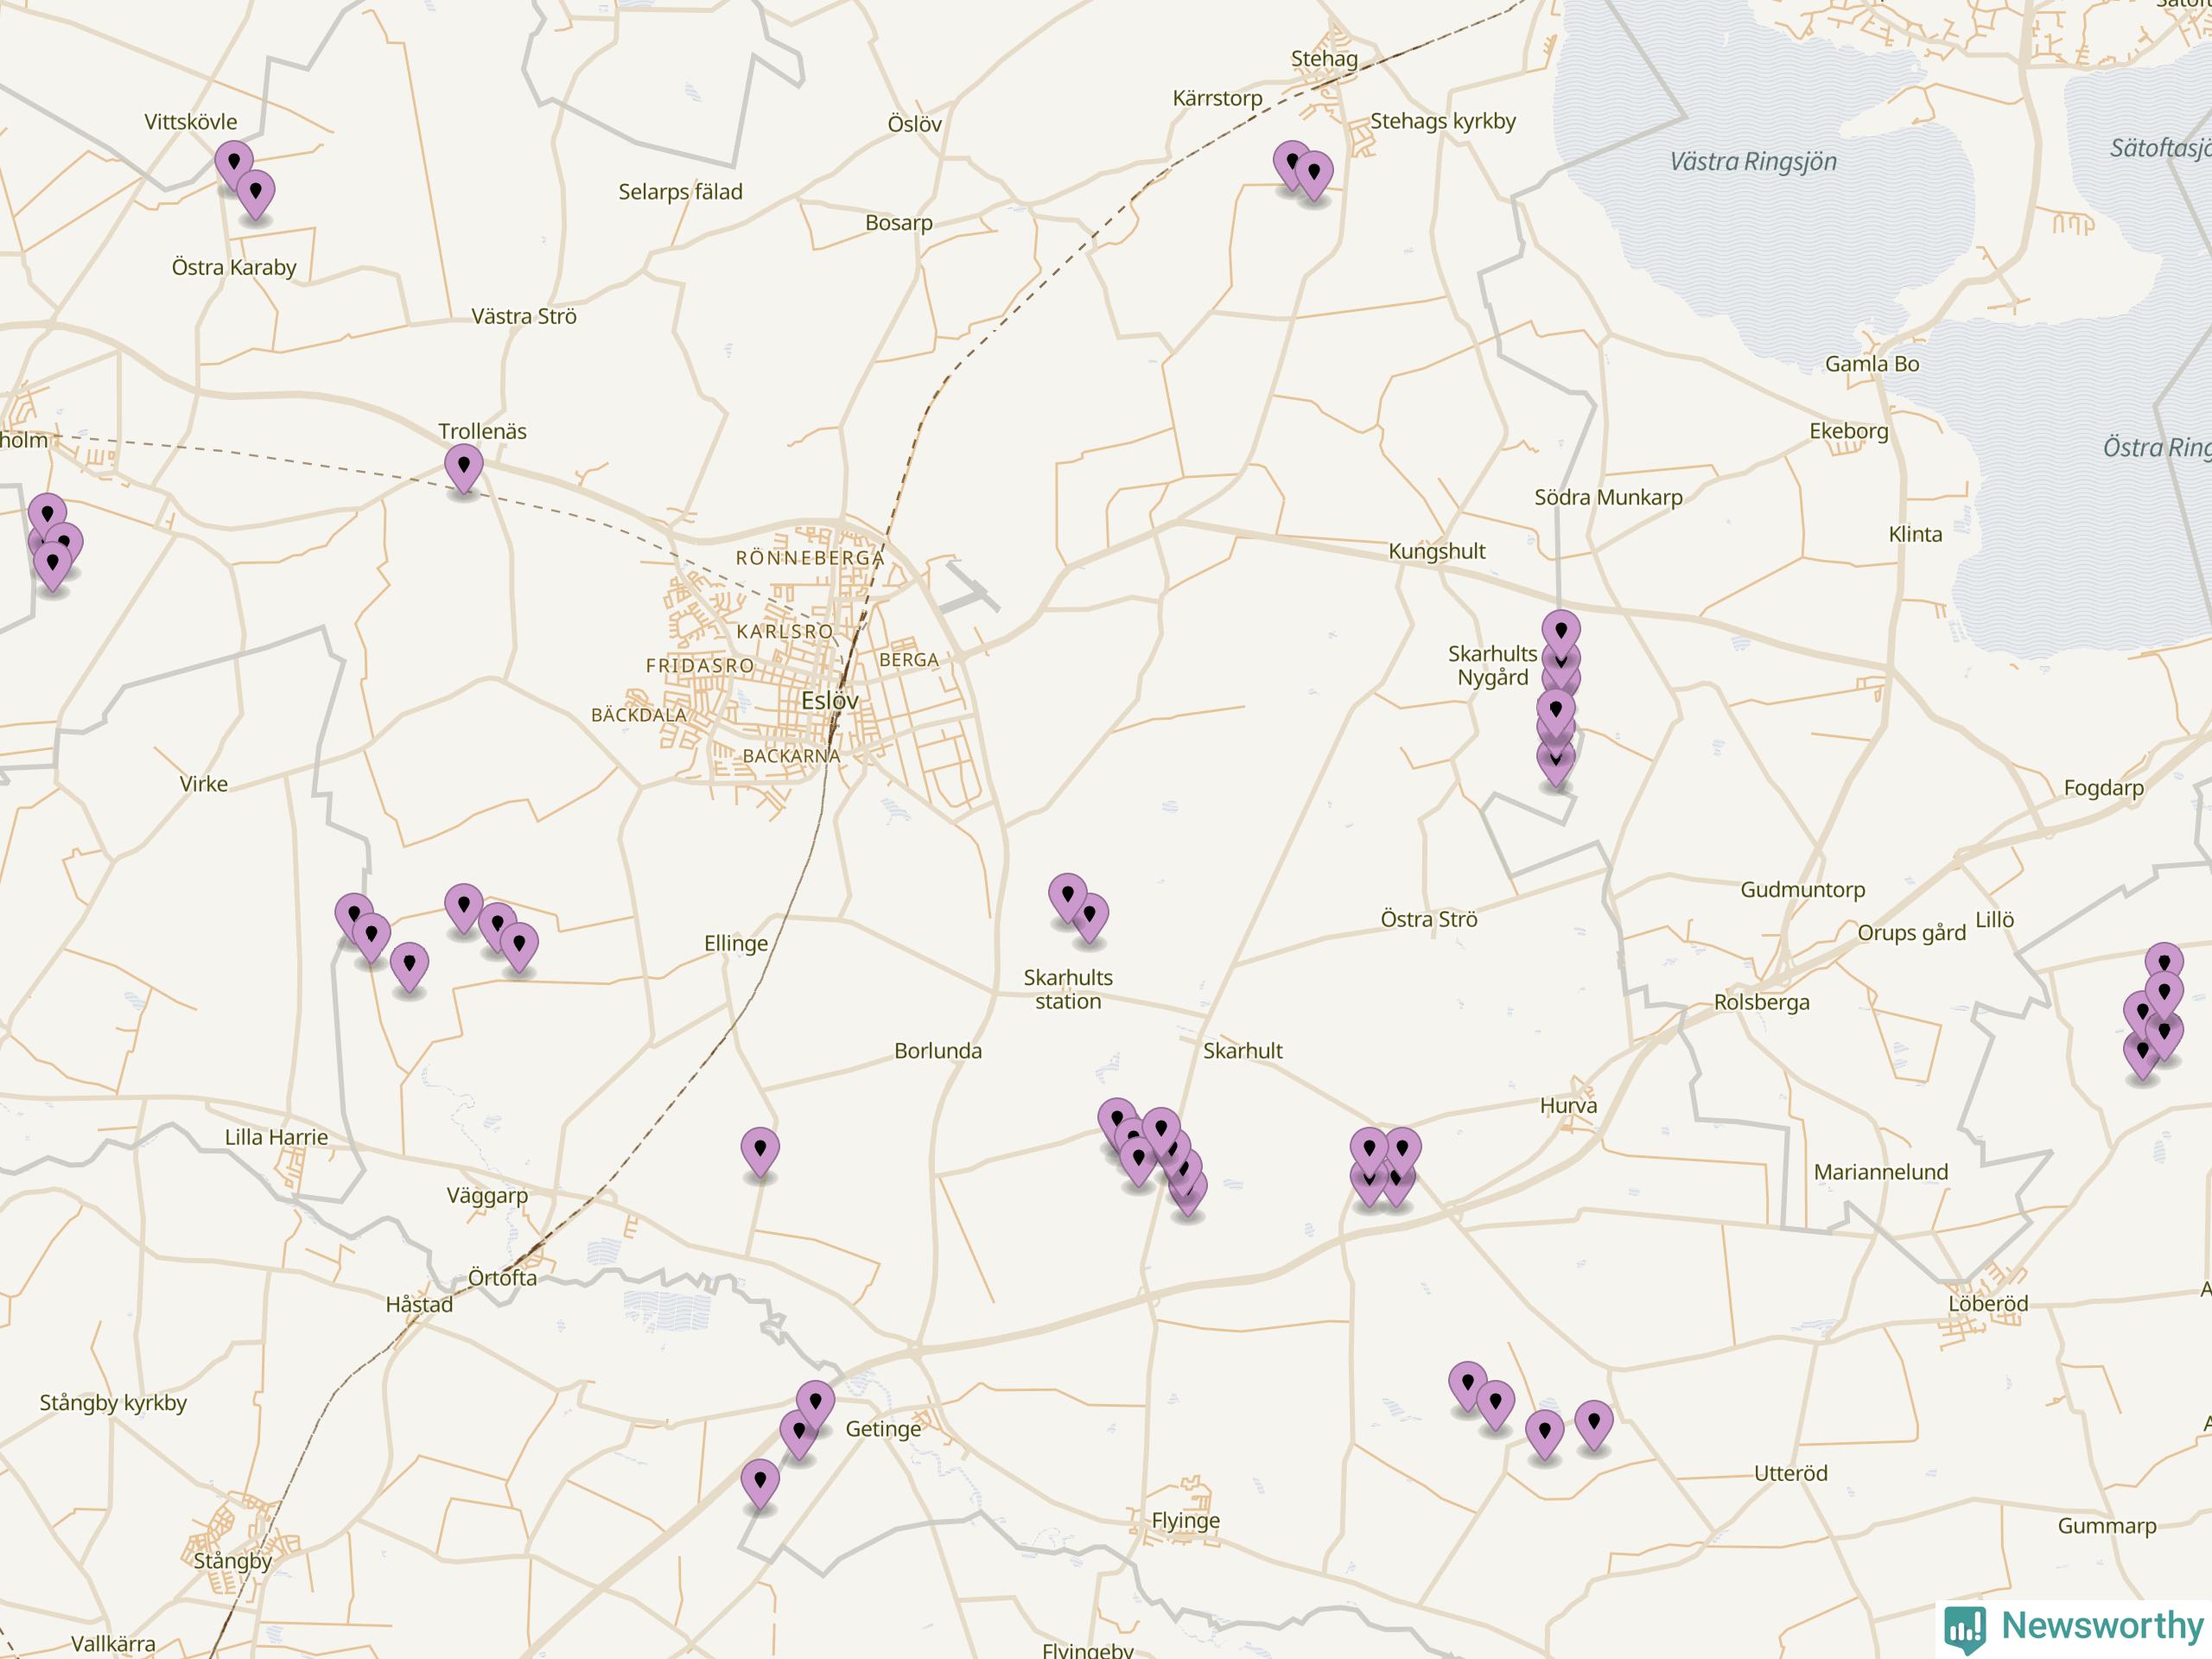2212x1659 pixels.
Task: Click the FRIDASRO district label
Action: pyautogui.click(x=700, y=666)
